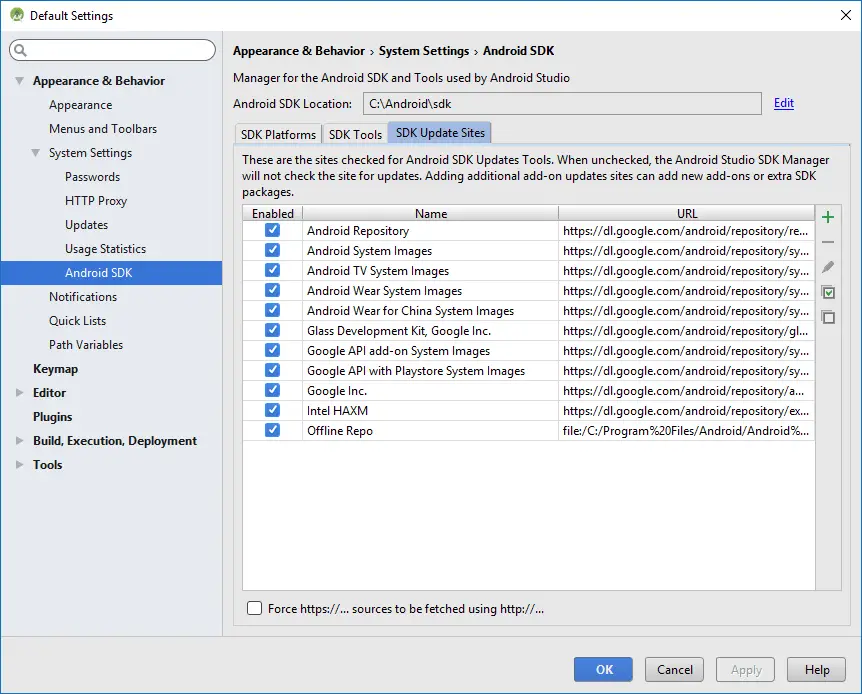Click the select all checkmark icon
The image size is (862, 694).
[828, 292]
